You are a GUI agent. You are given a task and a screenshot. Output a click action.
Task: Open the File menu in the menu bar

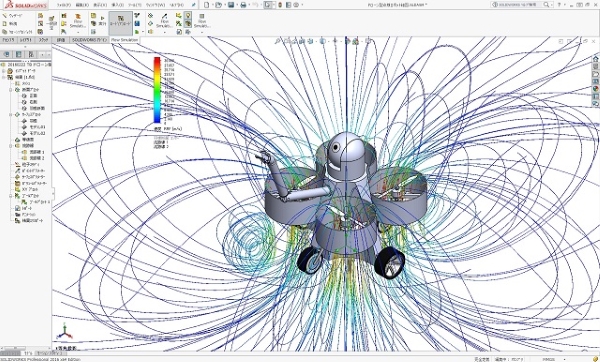[64, 5]
